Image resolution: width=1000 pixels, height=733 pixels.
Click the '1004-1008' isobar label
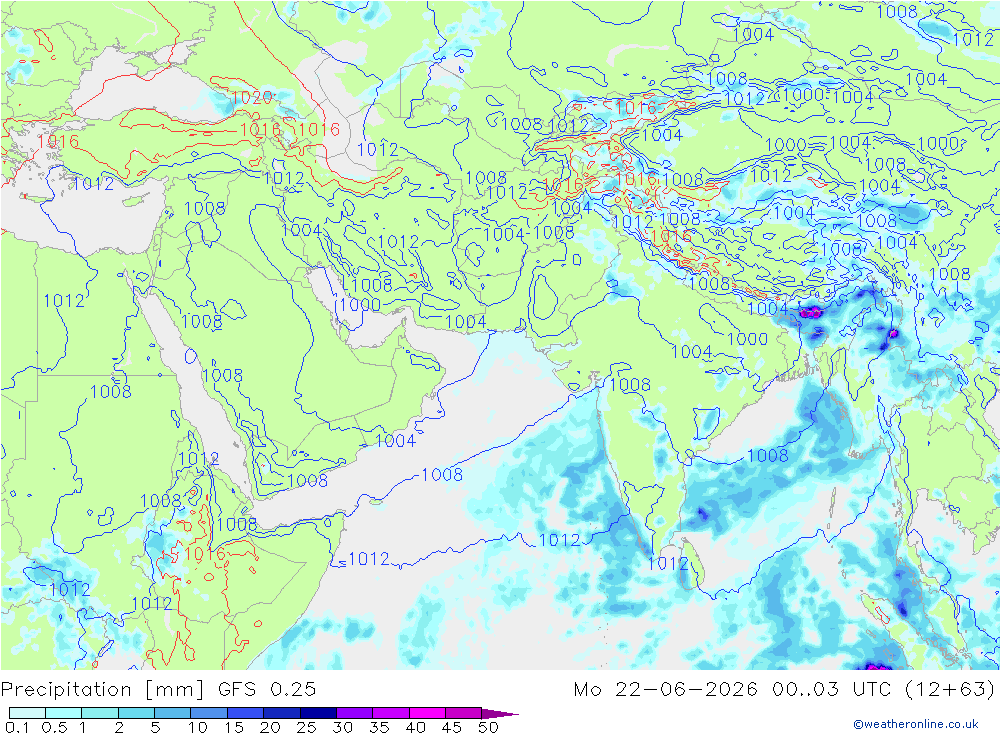pyautogui.click(x=529, y=233)
